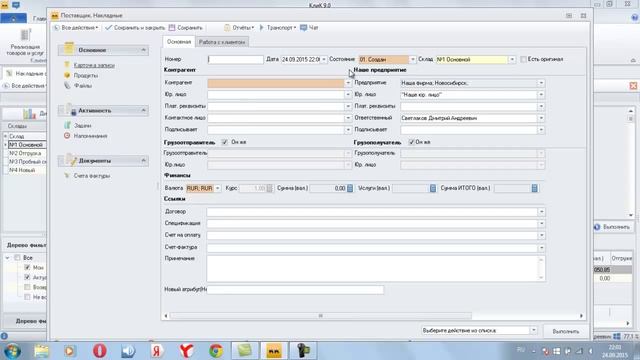Collapse the "Активность" sidebar section
This screenshot has height=360, width=640.
click(143, 111)
